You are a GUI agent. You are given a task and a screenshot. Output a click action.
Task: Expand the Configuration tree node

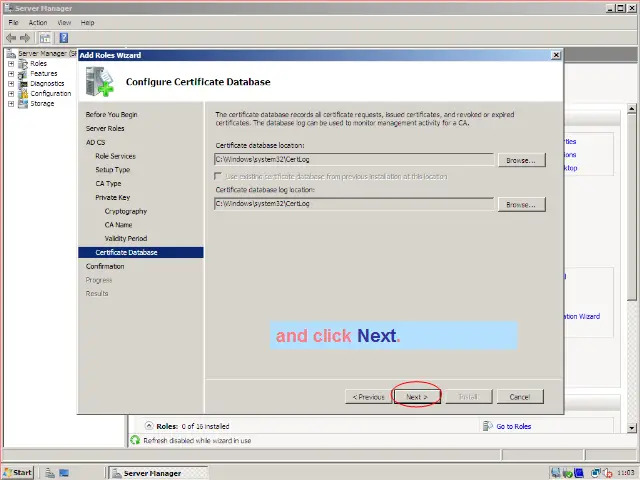coord(11,93)
